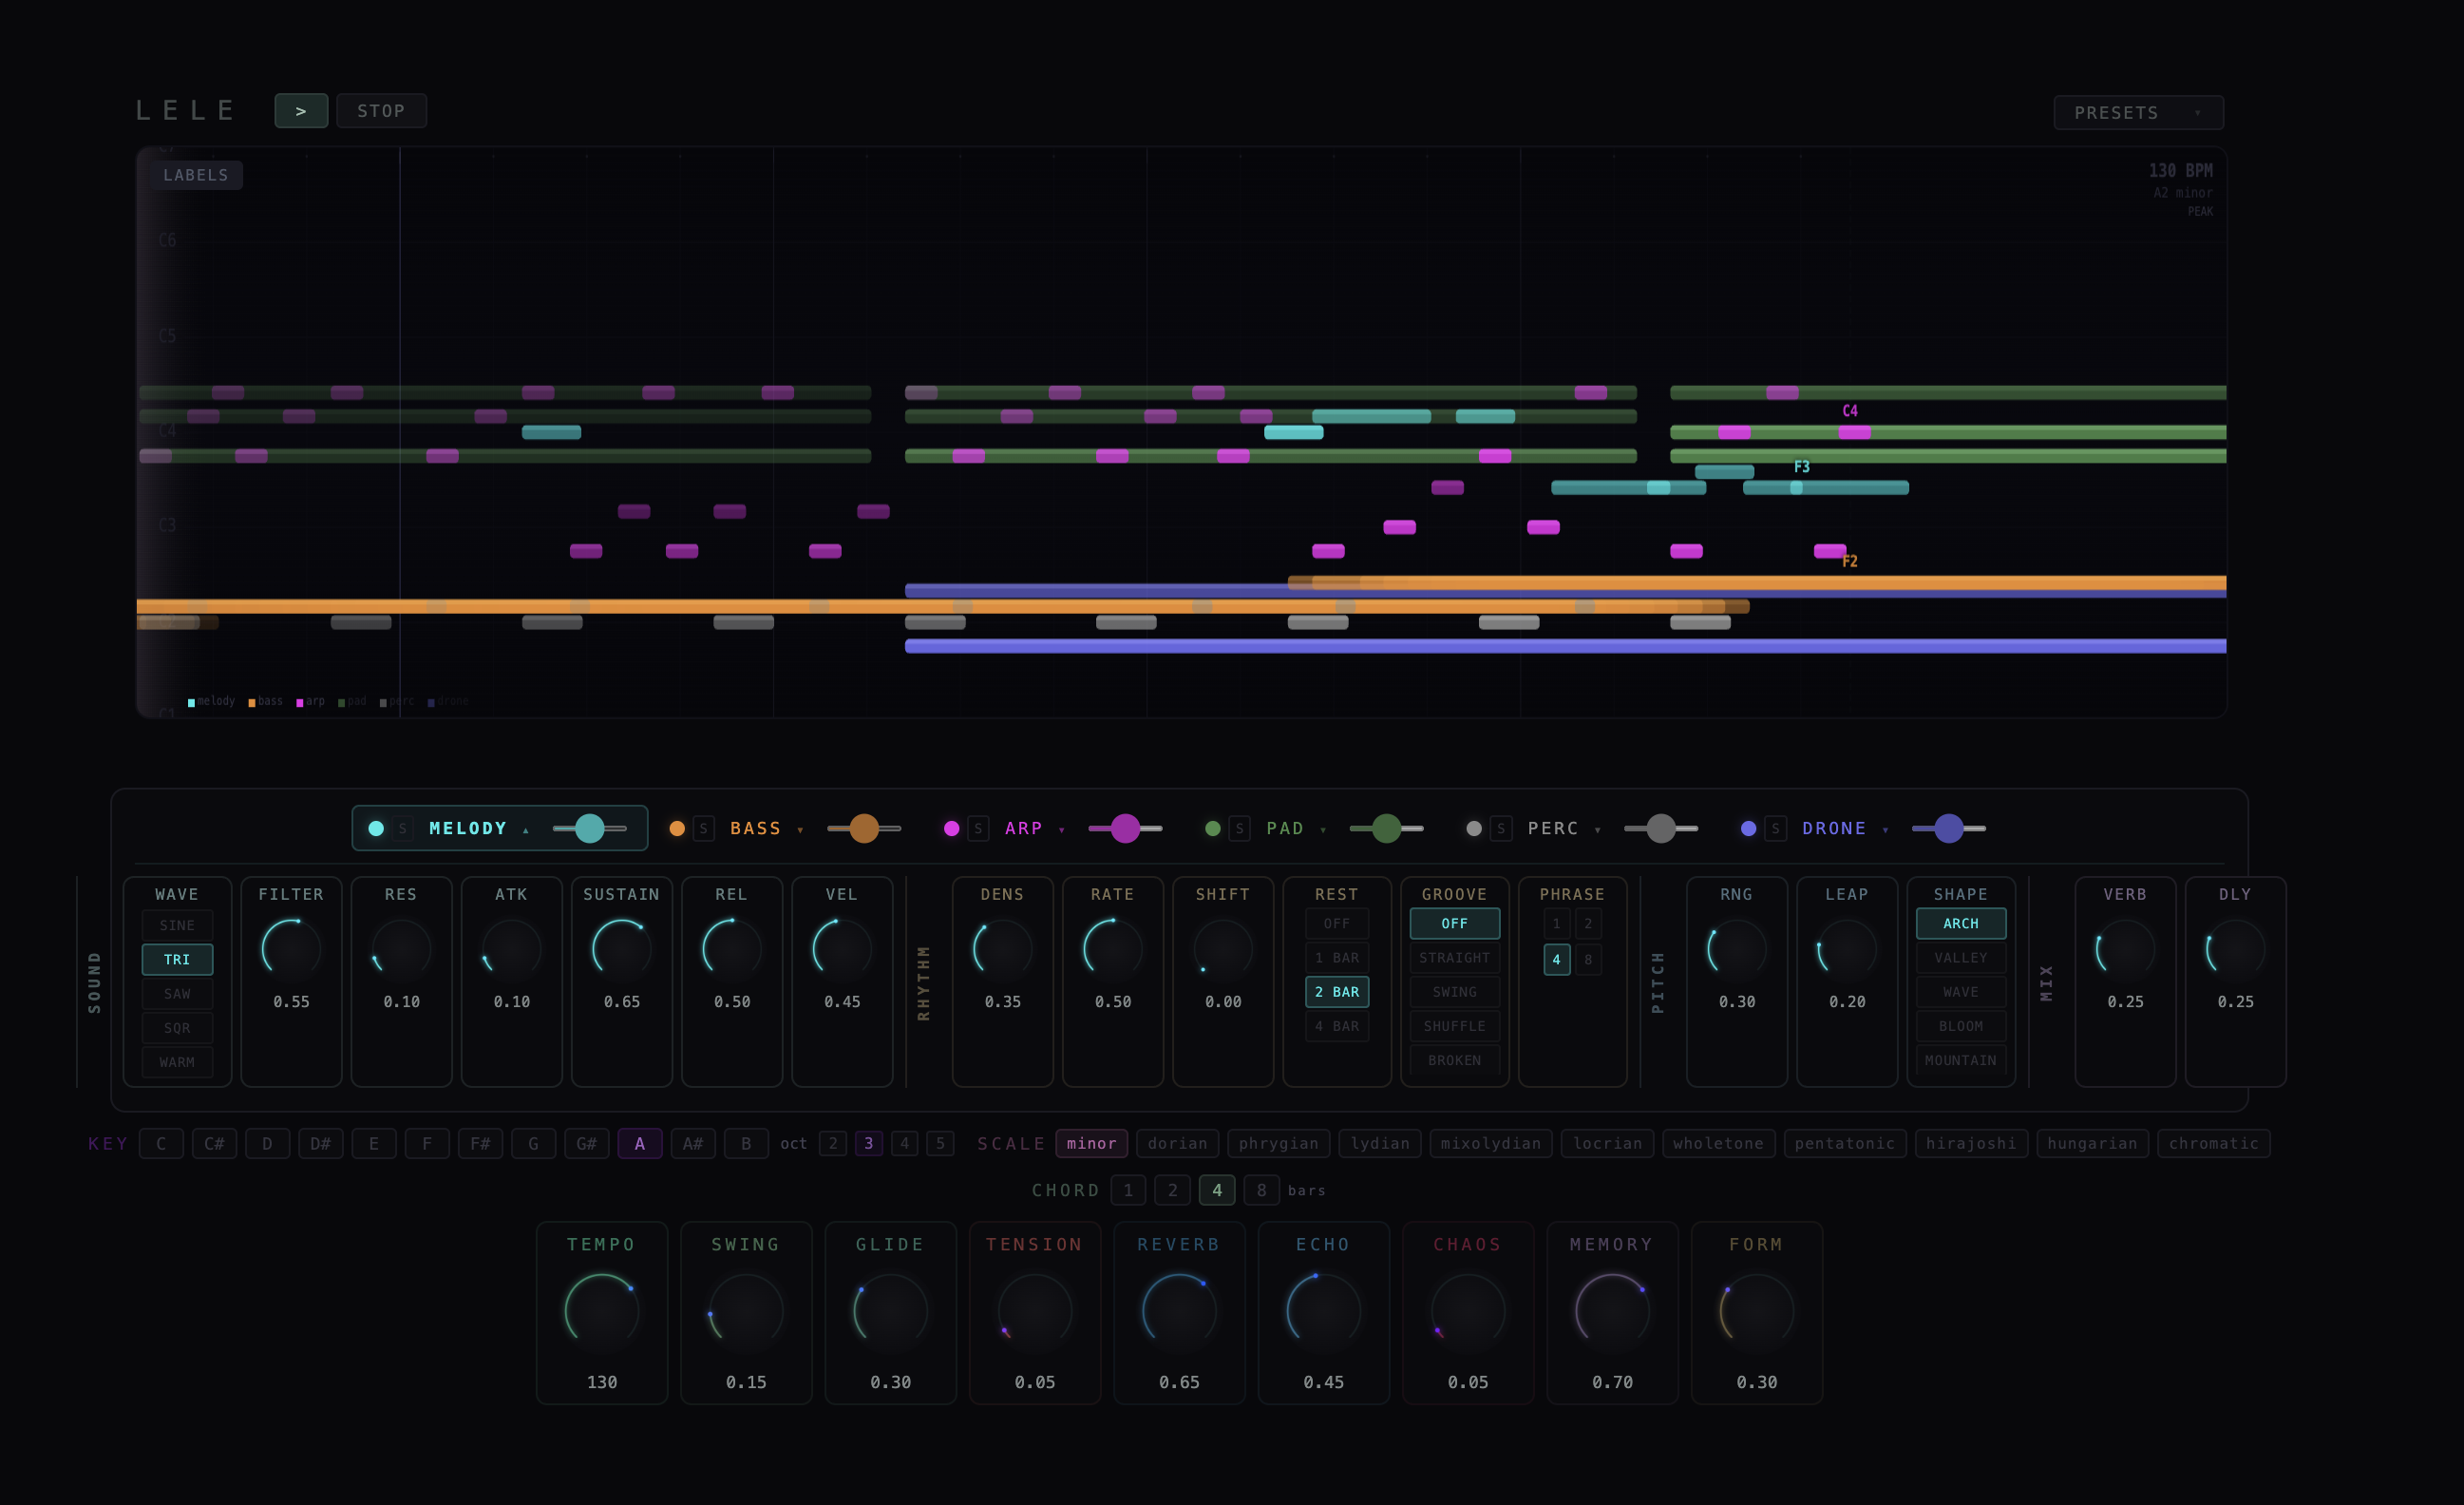Select the SAW waveform for the sound
Screen dimensions: 2464x1505
tap(176, 993)
